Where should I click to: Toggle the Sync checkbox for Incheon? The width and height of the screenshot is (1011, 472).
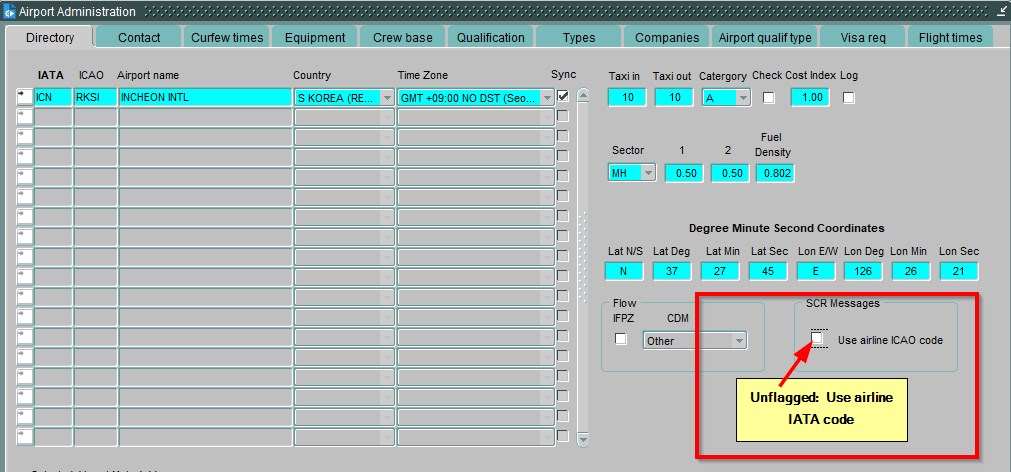(563, 97)
